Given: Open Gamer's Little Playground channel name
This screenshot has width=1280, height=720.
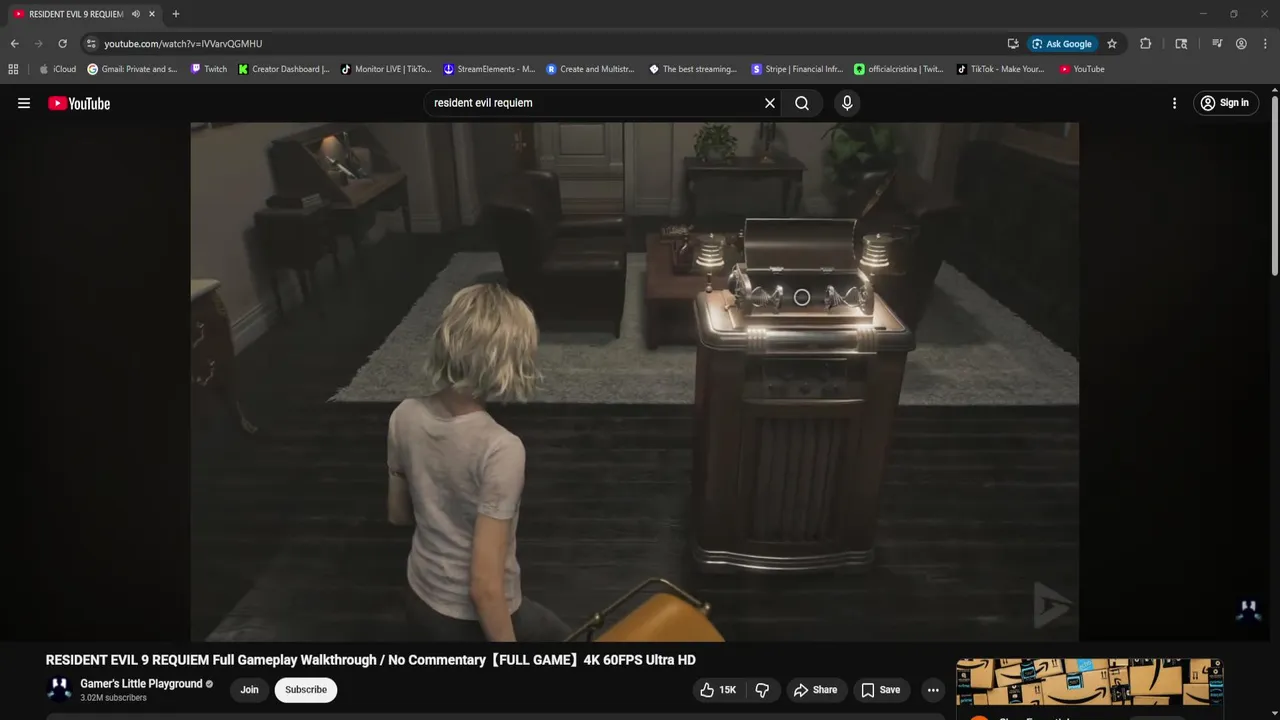Looking at the screenshot, I should [141, 684].
